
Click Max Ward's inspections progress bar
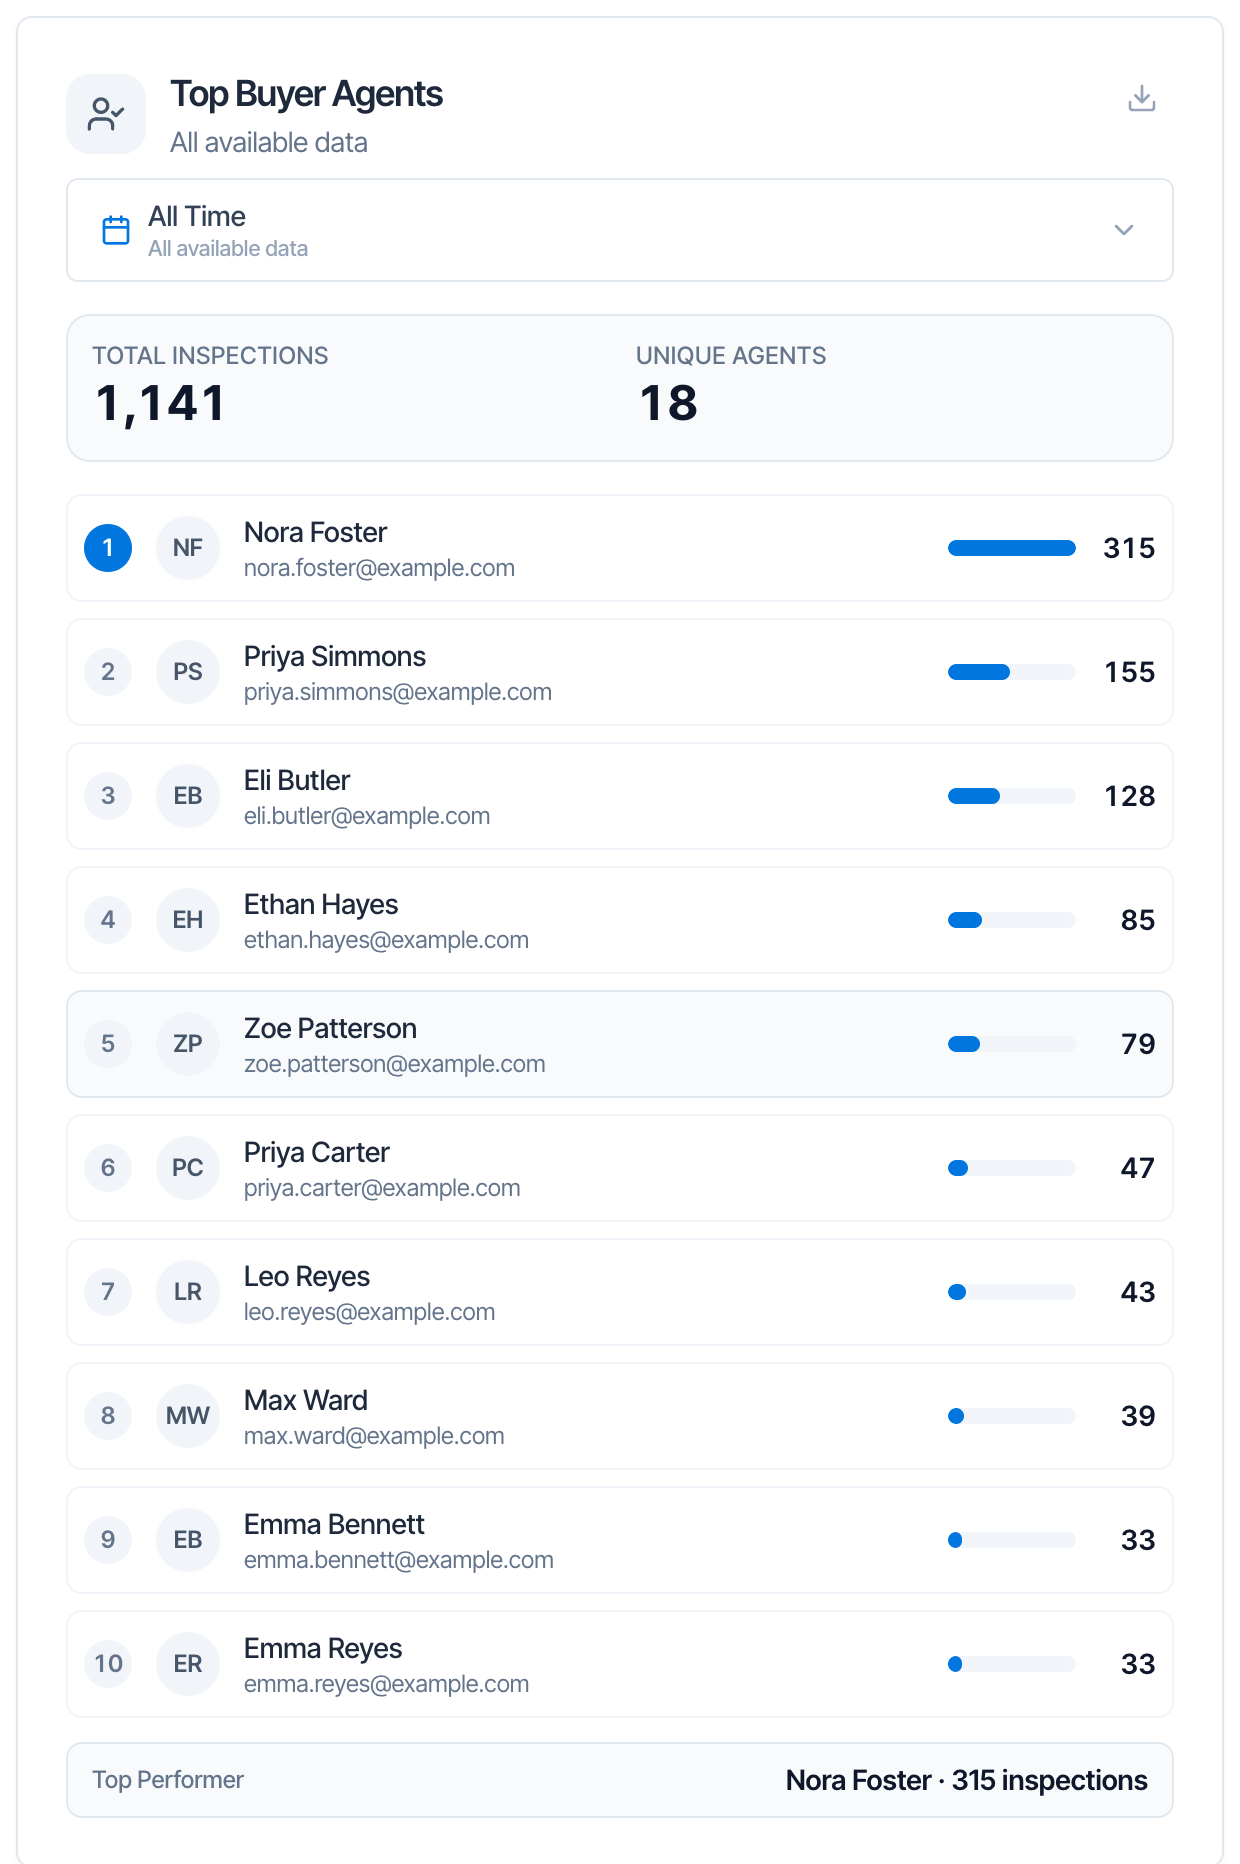click(1012, 1416)
